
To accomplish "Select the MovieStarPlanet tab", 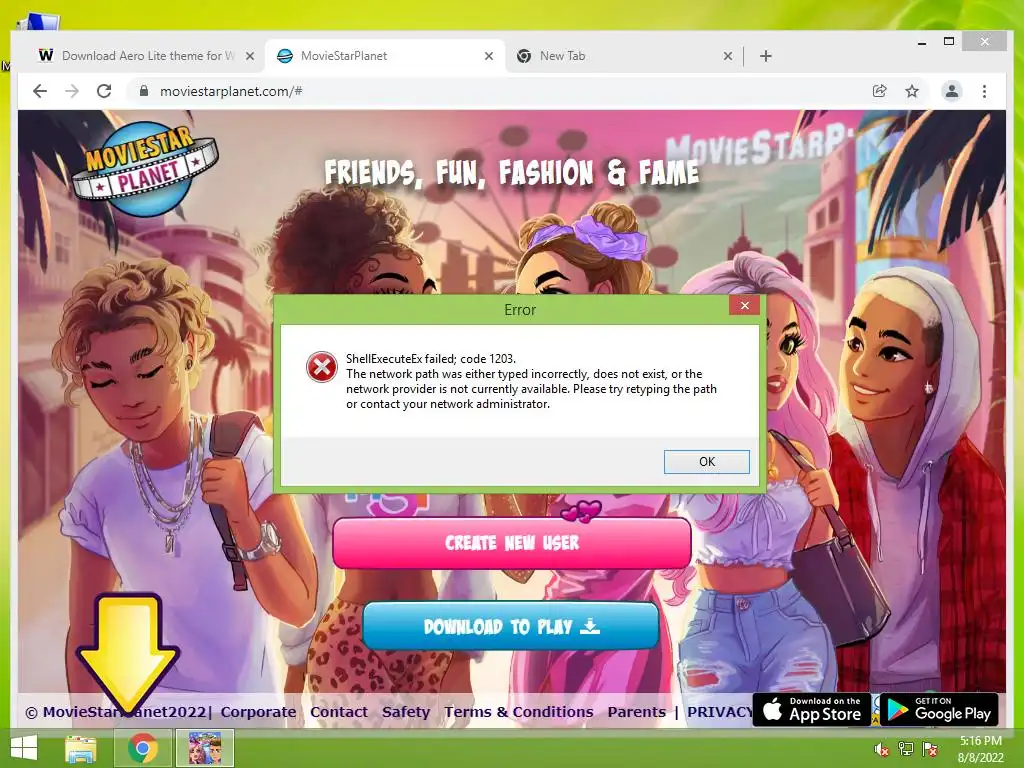I will tap(385, 56).
